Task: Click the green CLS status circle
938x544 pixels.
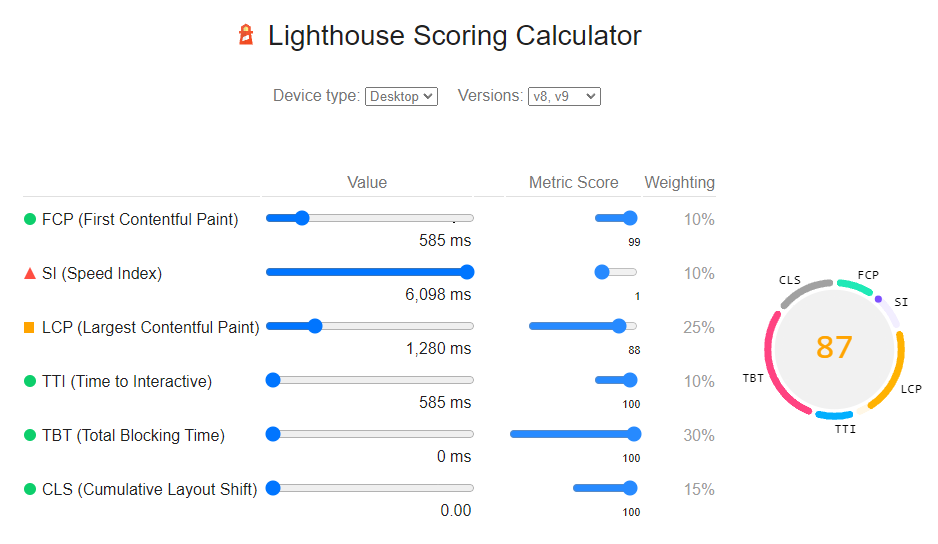Action: [29, 489]
